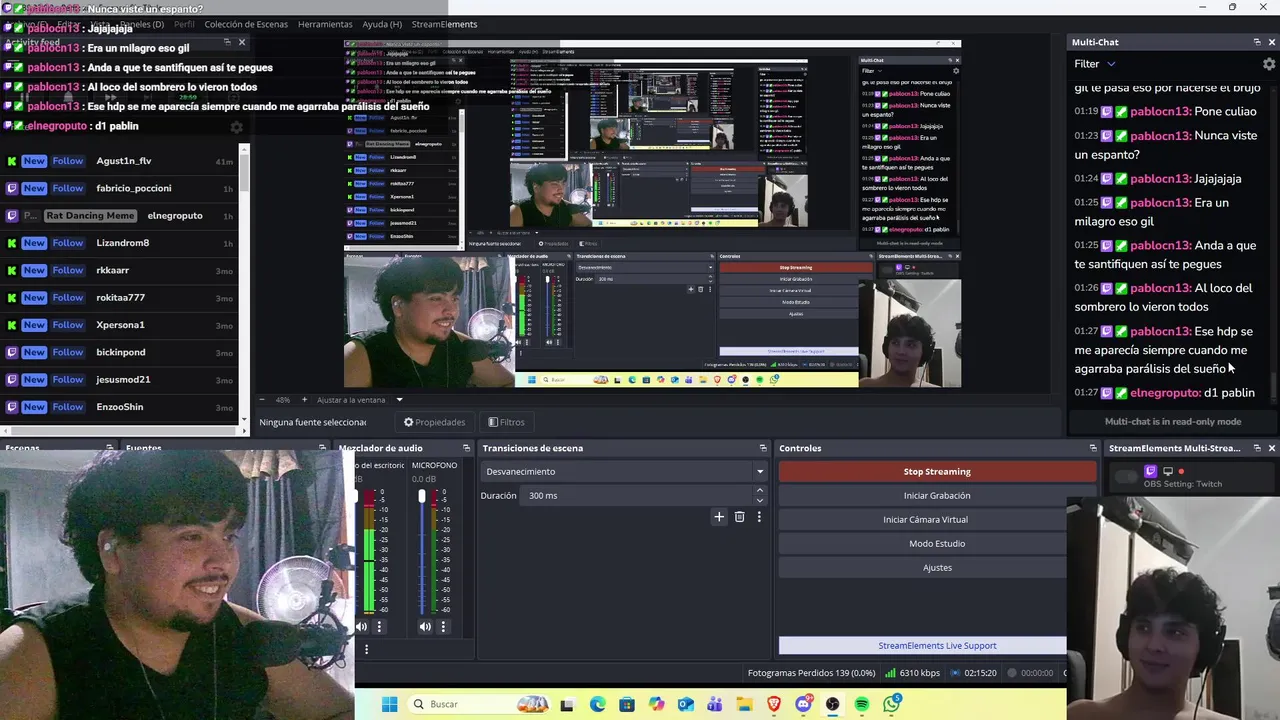The height and width of the screenshot is (720, 1280).
Task: Select rokitaa777 in activity feed
Action: tap(120, 298)
